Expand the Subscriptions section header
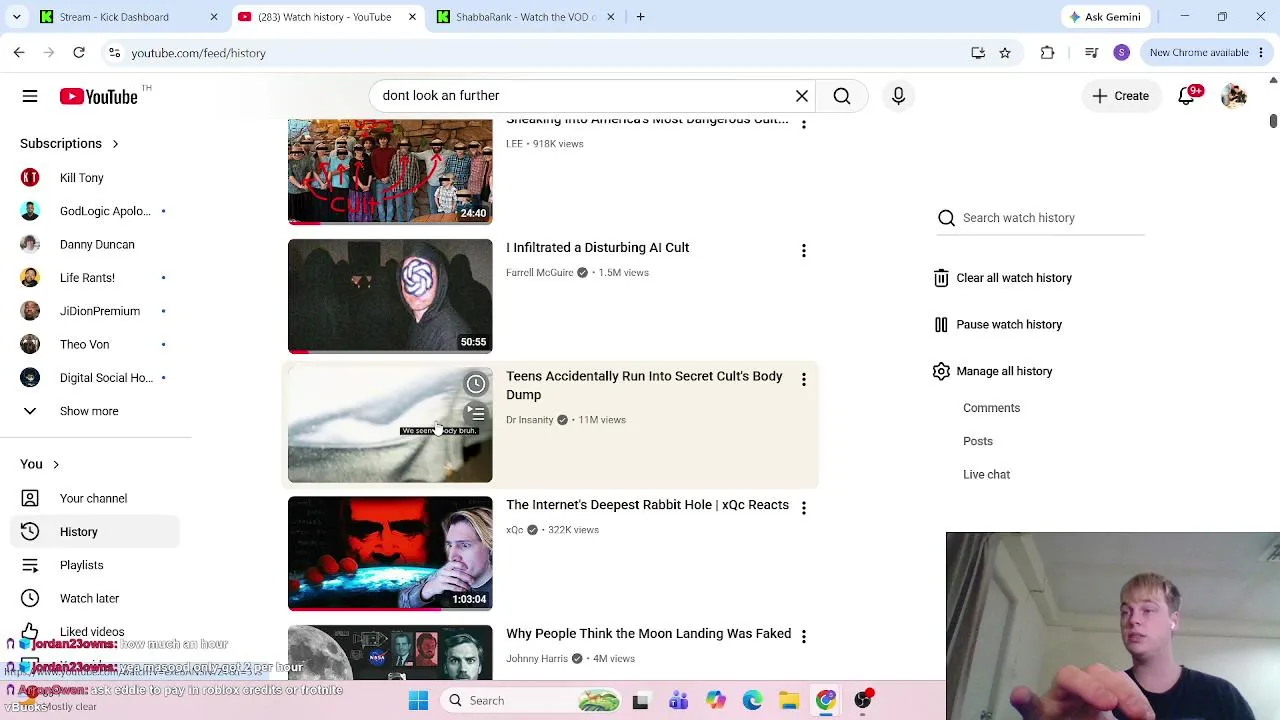The height and width of the screenshot is (720, 1280). [x=70, y=144]
